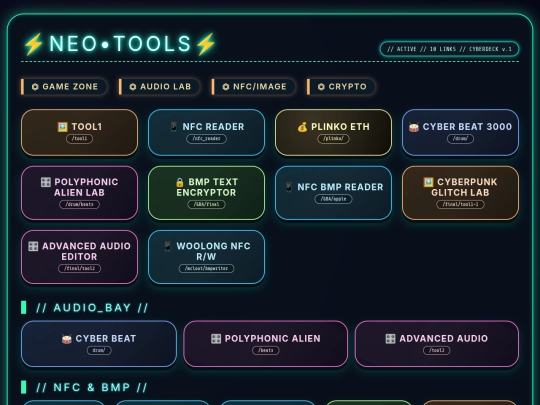Click the lightning bolt before NEO•TOOLS
The height and width of the screenshot is (405, 540).
[x=33, y=44]
